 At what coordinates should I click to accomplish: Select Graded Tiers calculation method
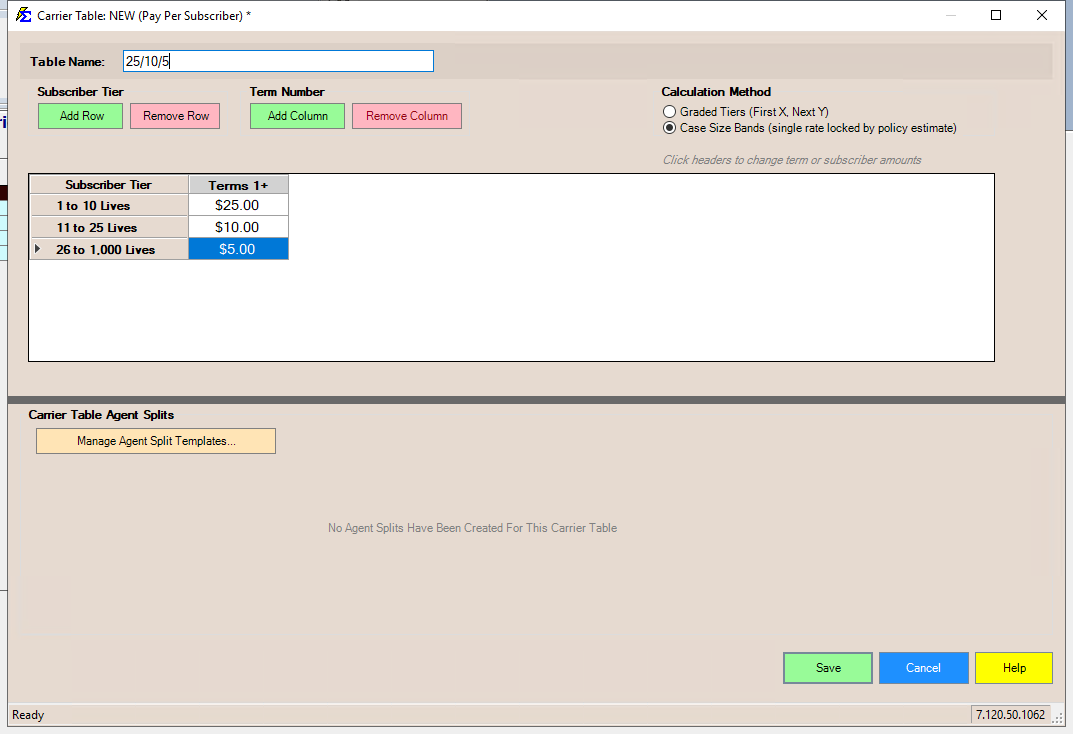[670, 112]
